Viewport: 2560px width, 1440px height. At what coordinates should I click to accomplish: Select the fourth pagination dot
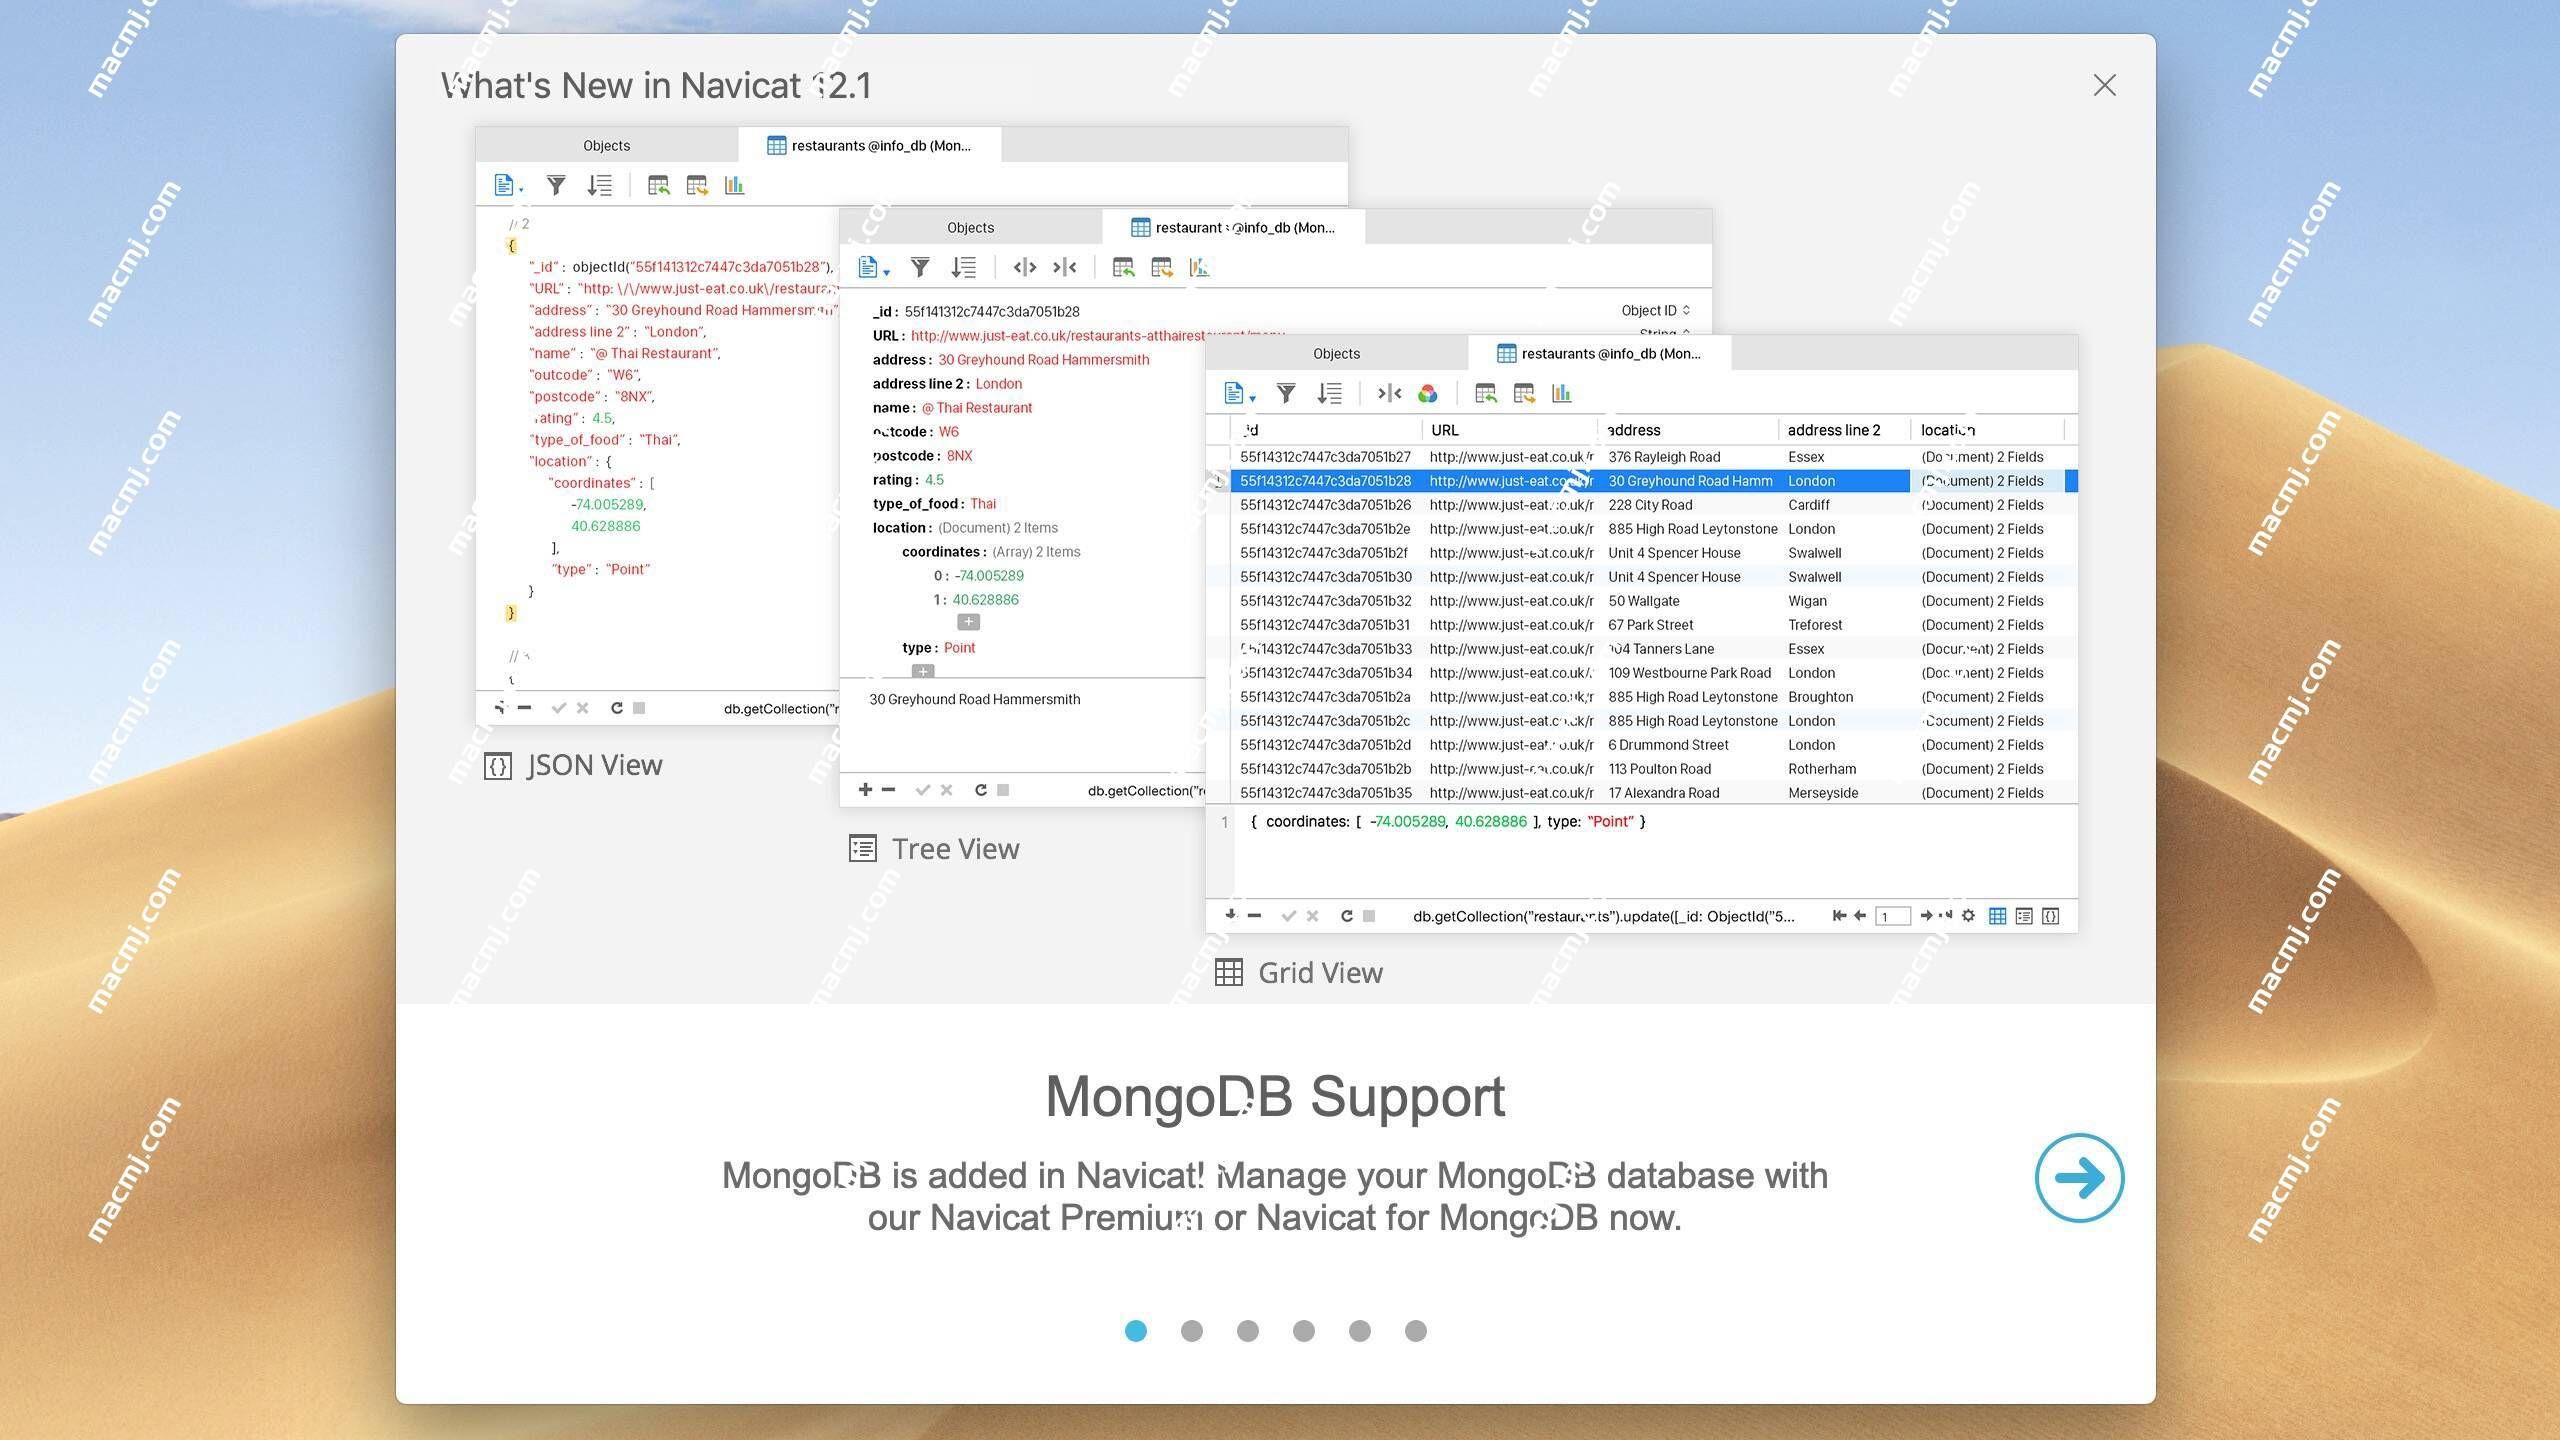point(1303,1330)
